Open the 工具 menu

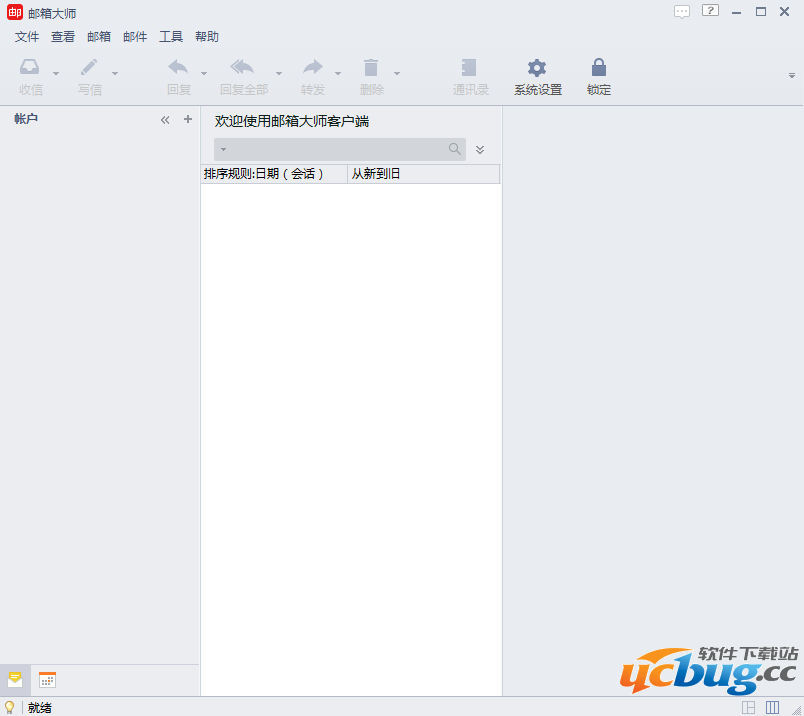(171, 37)
